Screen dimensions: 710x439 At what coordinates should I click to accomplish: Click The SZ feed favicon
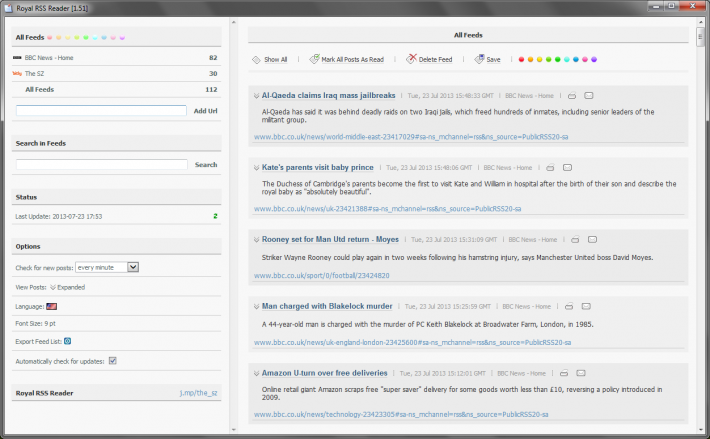17,73
